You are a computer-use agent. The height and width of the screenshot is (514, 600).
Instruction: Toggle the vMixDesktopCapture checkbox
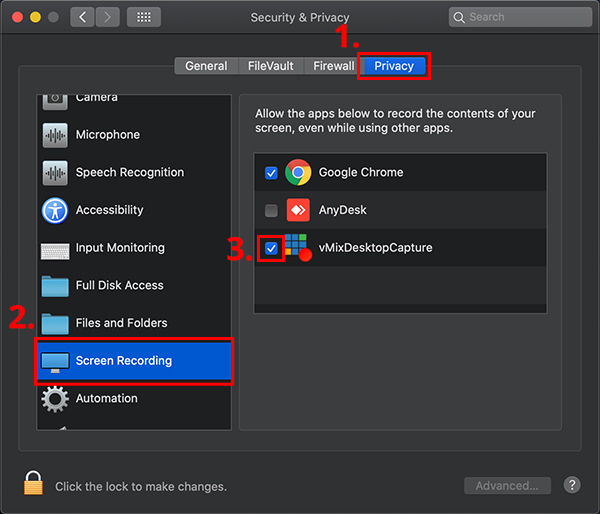coord(271,248)
